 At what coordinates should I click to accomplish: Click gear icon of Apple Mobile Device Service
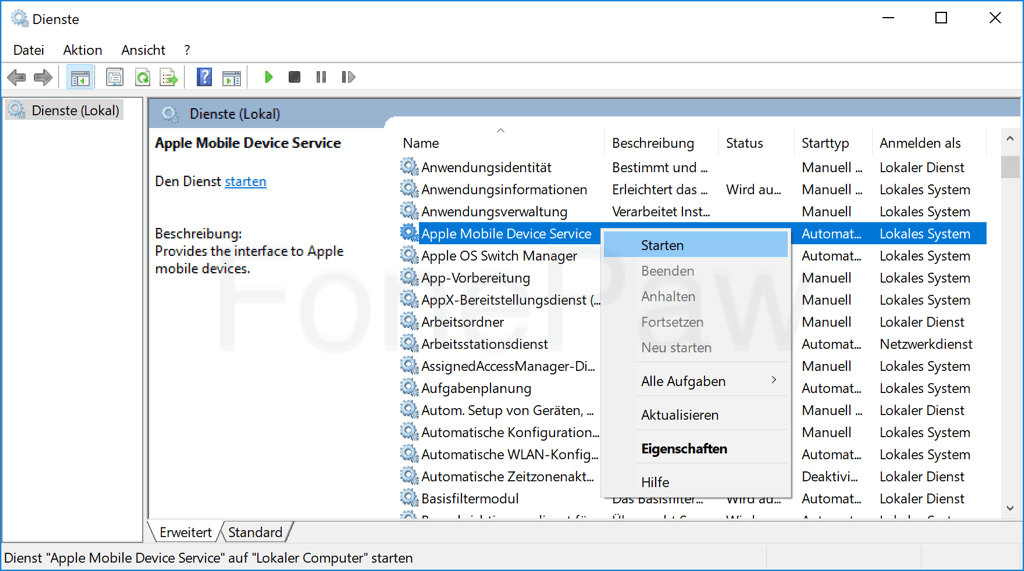pyautogui.click(x=409, y=233)
